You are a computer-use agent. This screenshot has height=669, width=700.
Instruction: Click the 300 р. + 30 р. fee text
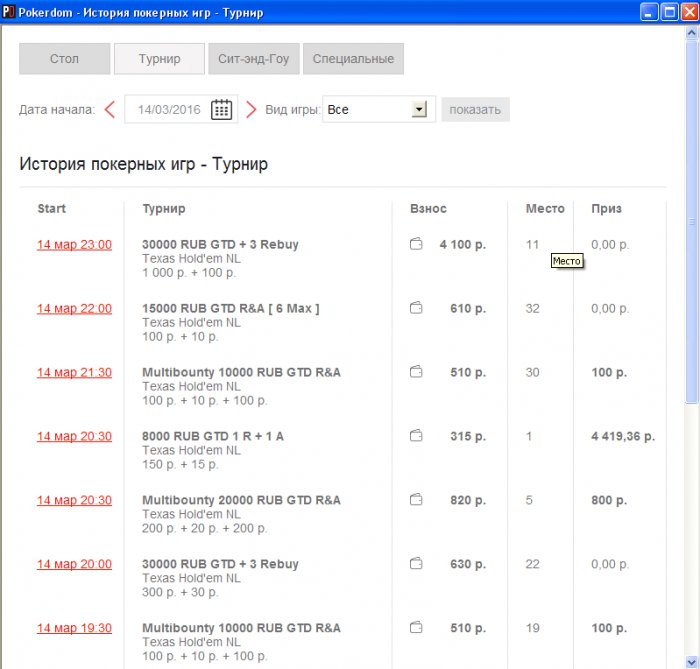click(x=180, y=592)
